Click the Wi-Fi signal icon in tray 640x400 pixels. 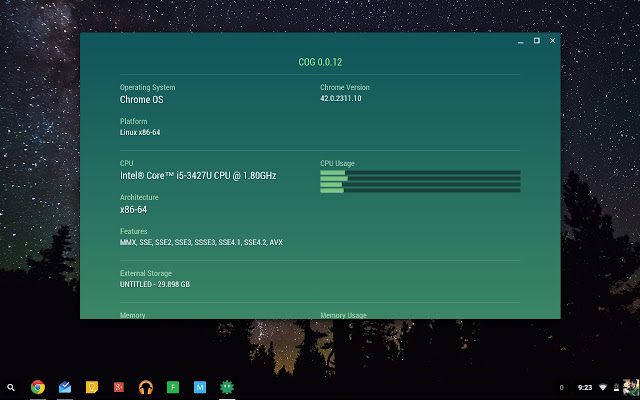tap(604, 387)
